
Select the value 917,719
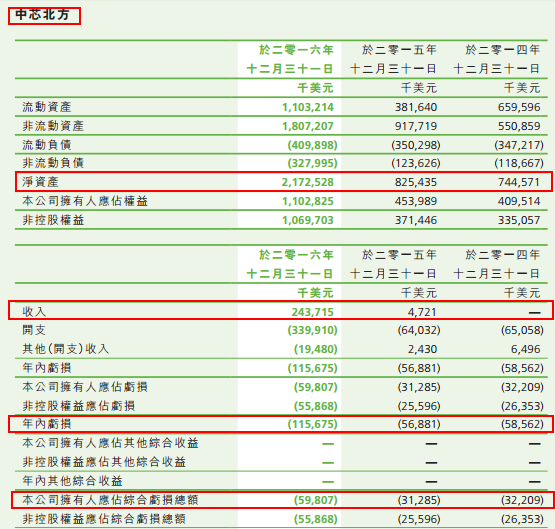pos(416,126)
